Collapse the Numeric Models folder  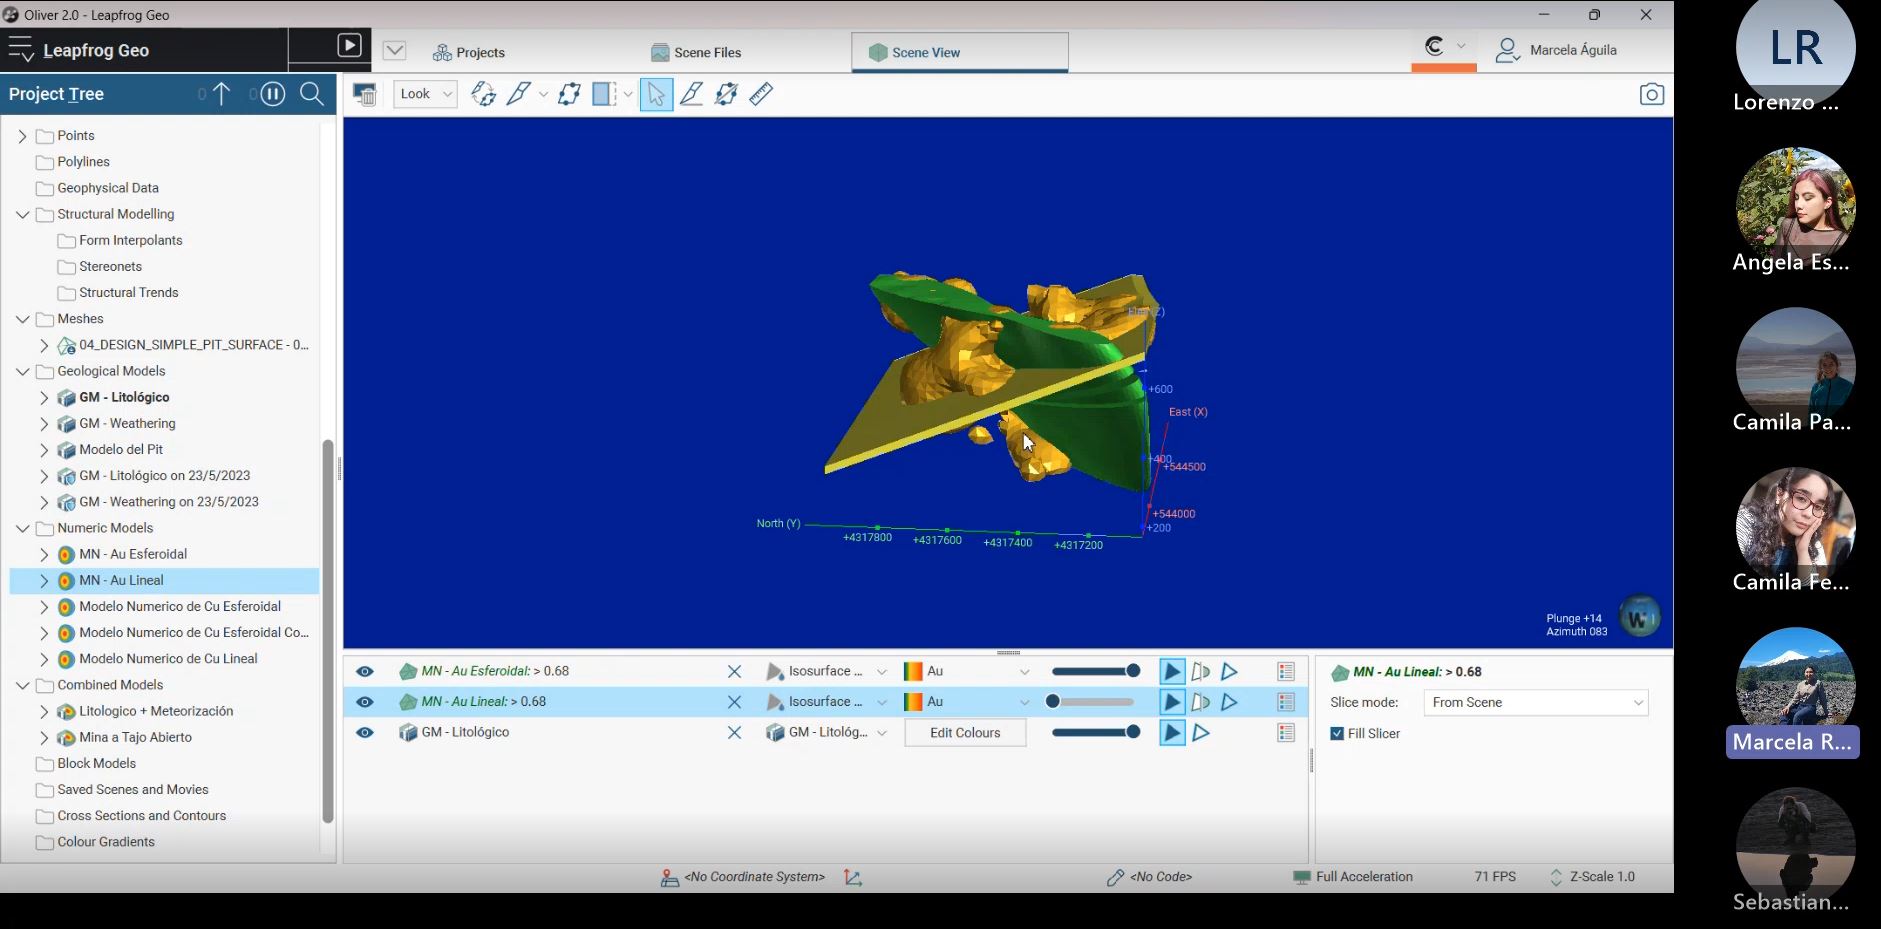pos(22,528)
